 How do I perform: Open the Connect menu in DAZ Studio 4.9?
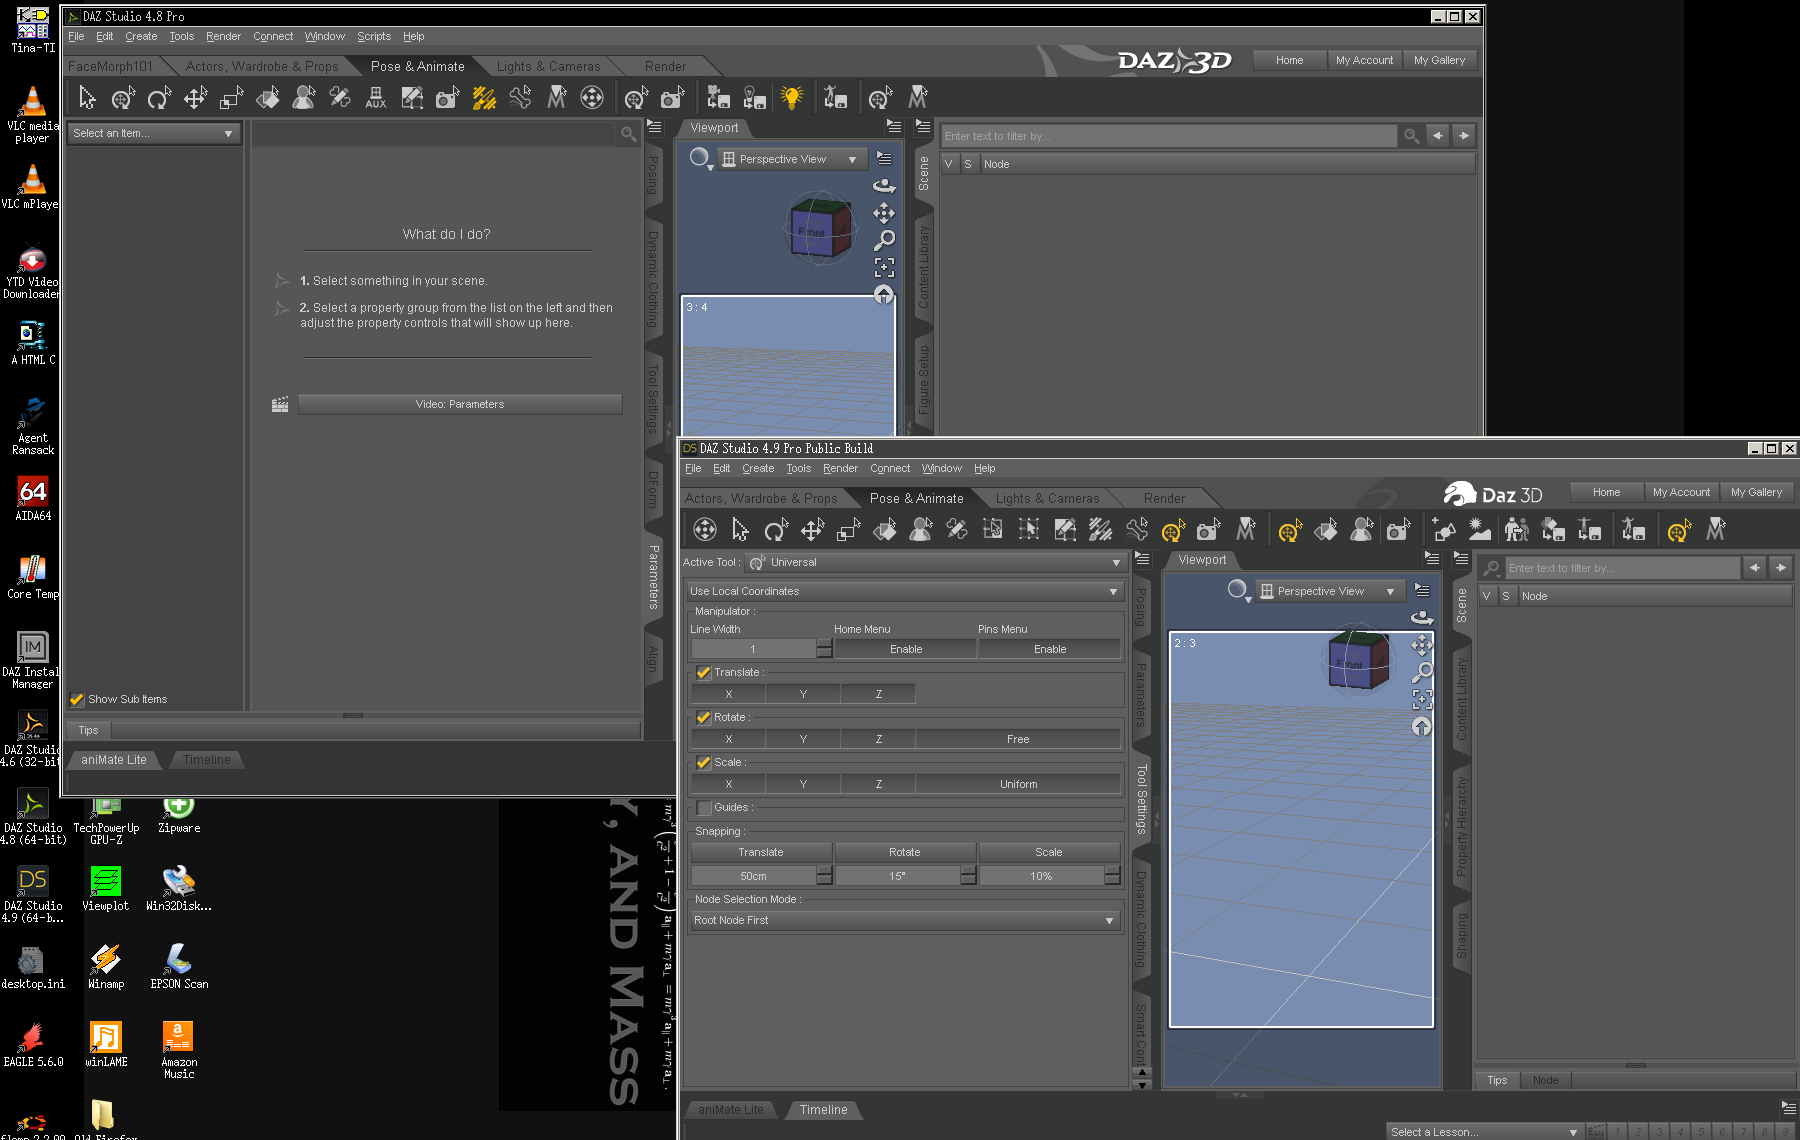pyautogui.click(x=890, y=468)
